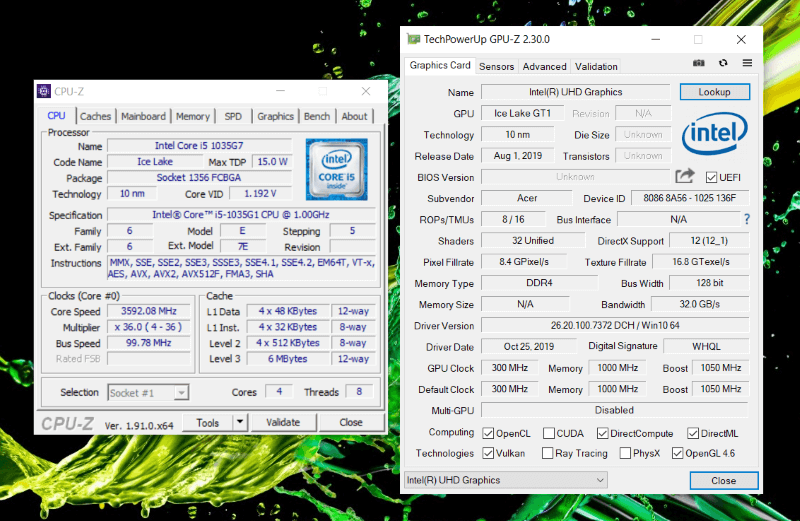Click the GPU-Z refresh icon
Screen dimensions: 800x521
click(723, 63)
